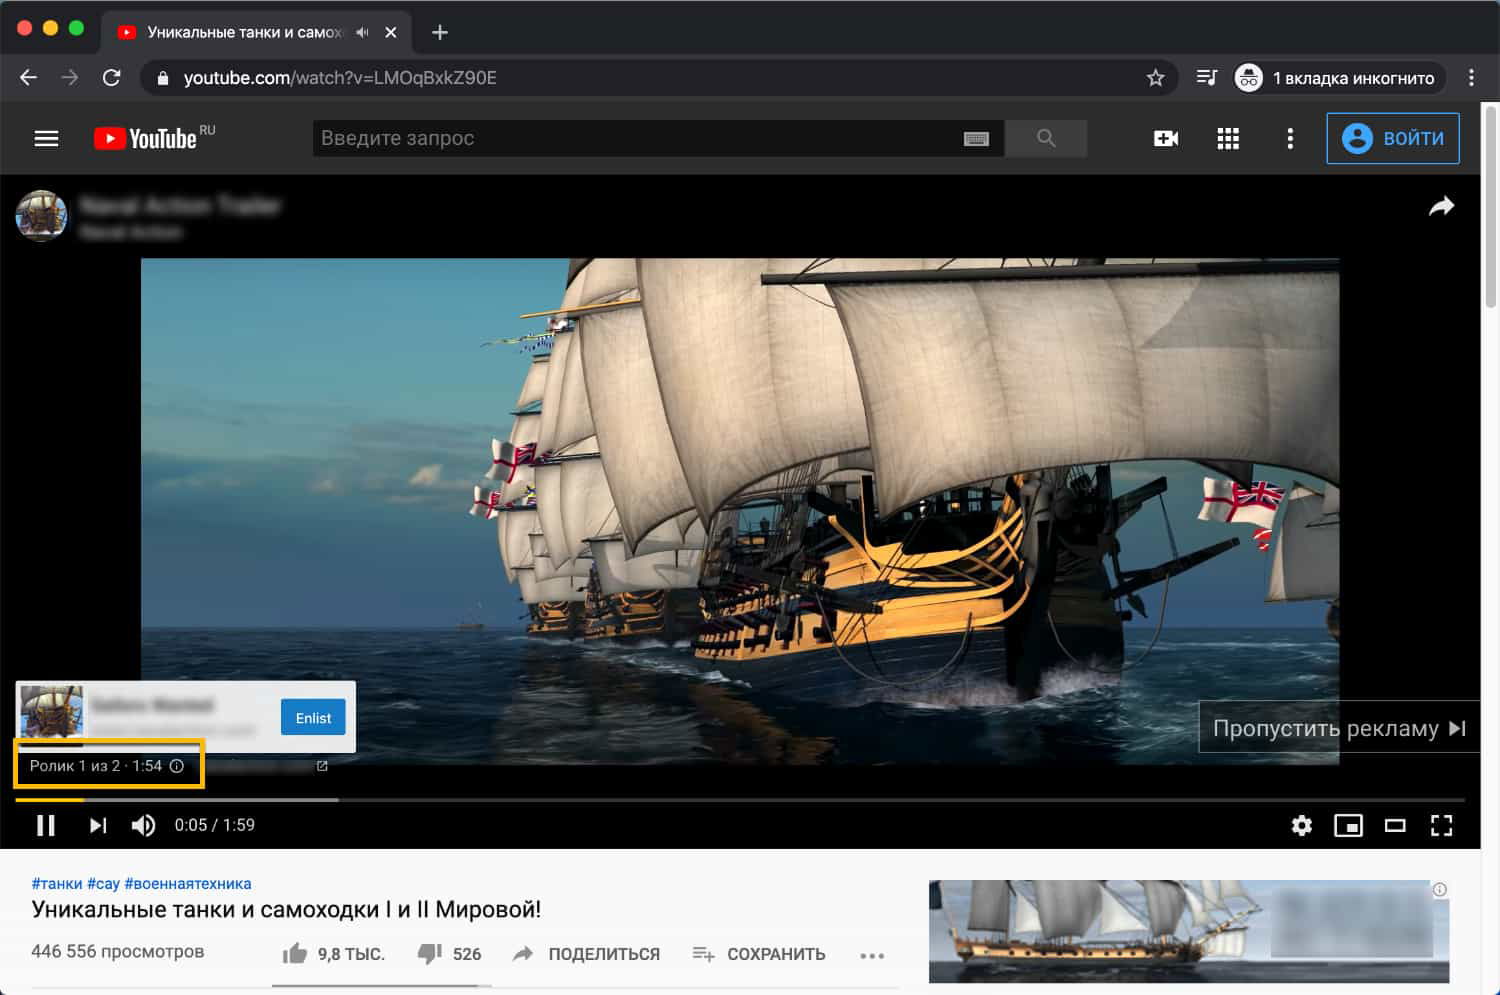Click СОХРАНИТЬ to save the video
The height and width of the screenshot is (995, 1500).
(x=759, y=954)
